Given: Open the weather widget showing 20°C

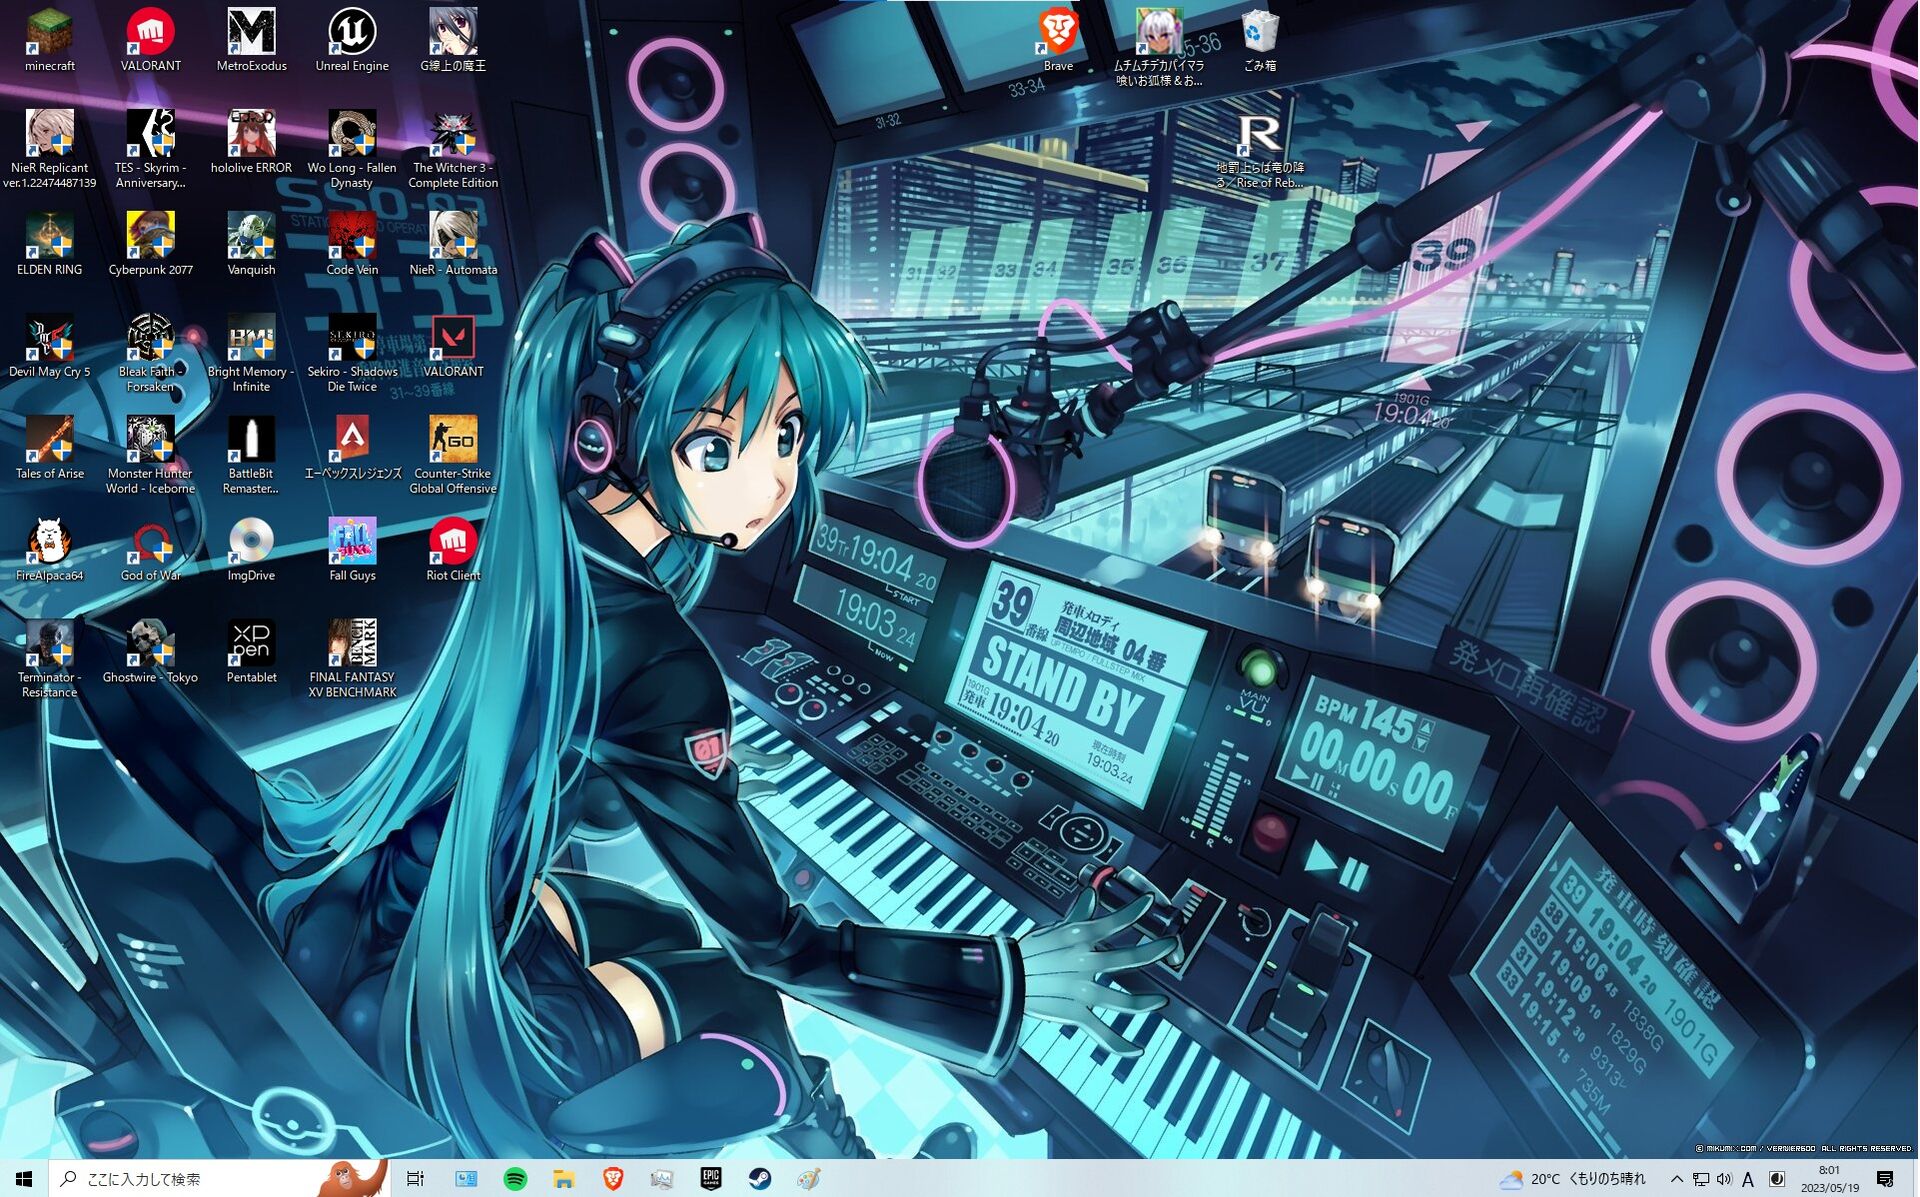Looking at the screenshot, I should point(1572,1179).
